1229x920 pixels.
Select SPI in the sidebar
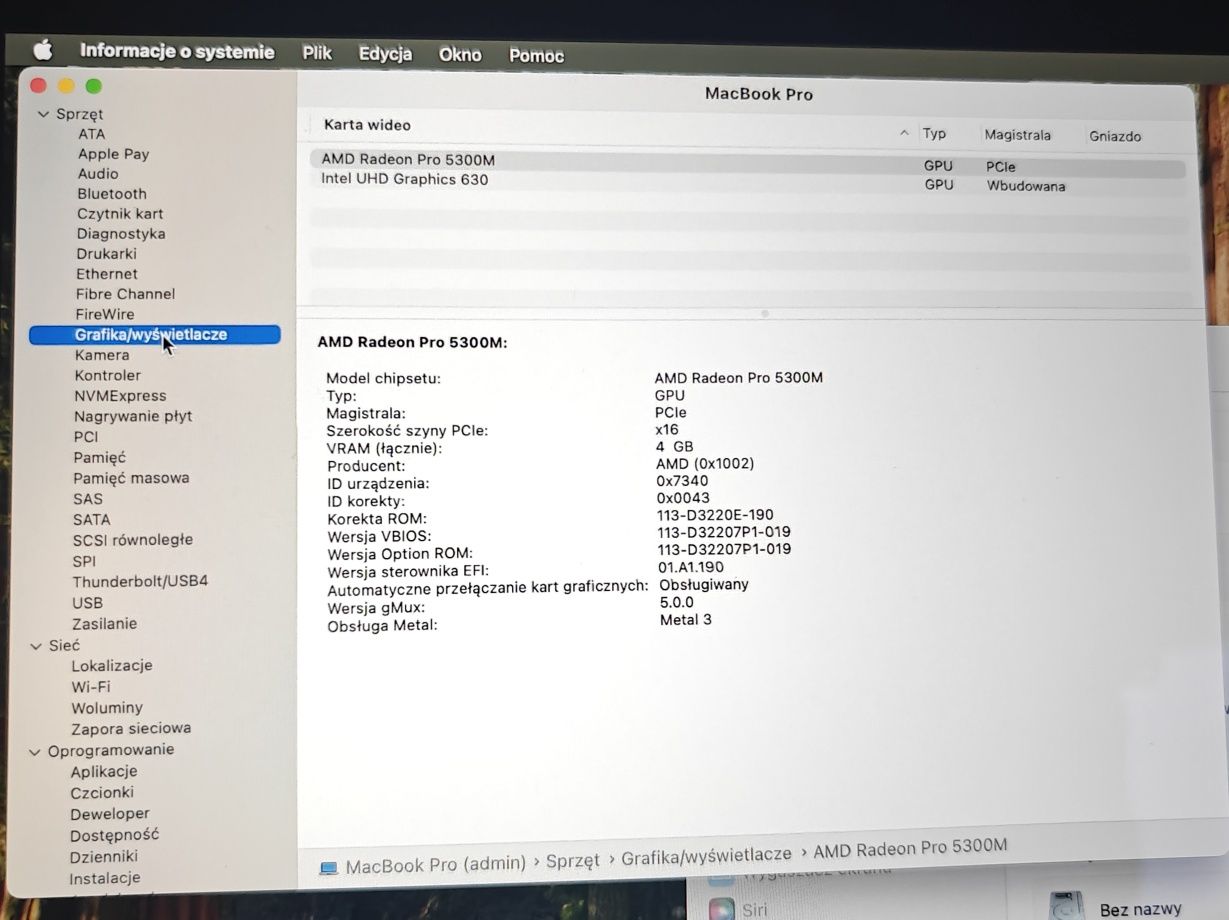(x=85, y=561)
